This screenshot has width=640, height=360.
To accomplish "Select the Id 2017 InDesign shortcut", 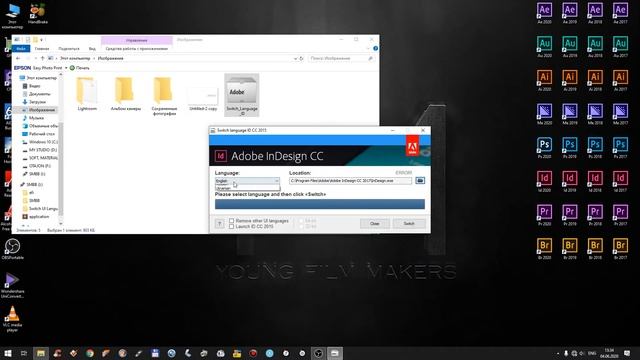I will point(620,181).
